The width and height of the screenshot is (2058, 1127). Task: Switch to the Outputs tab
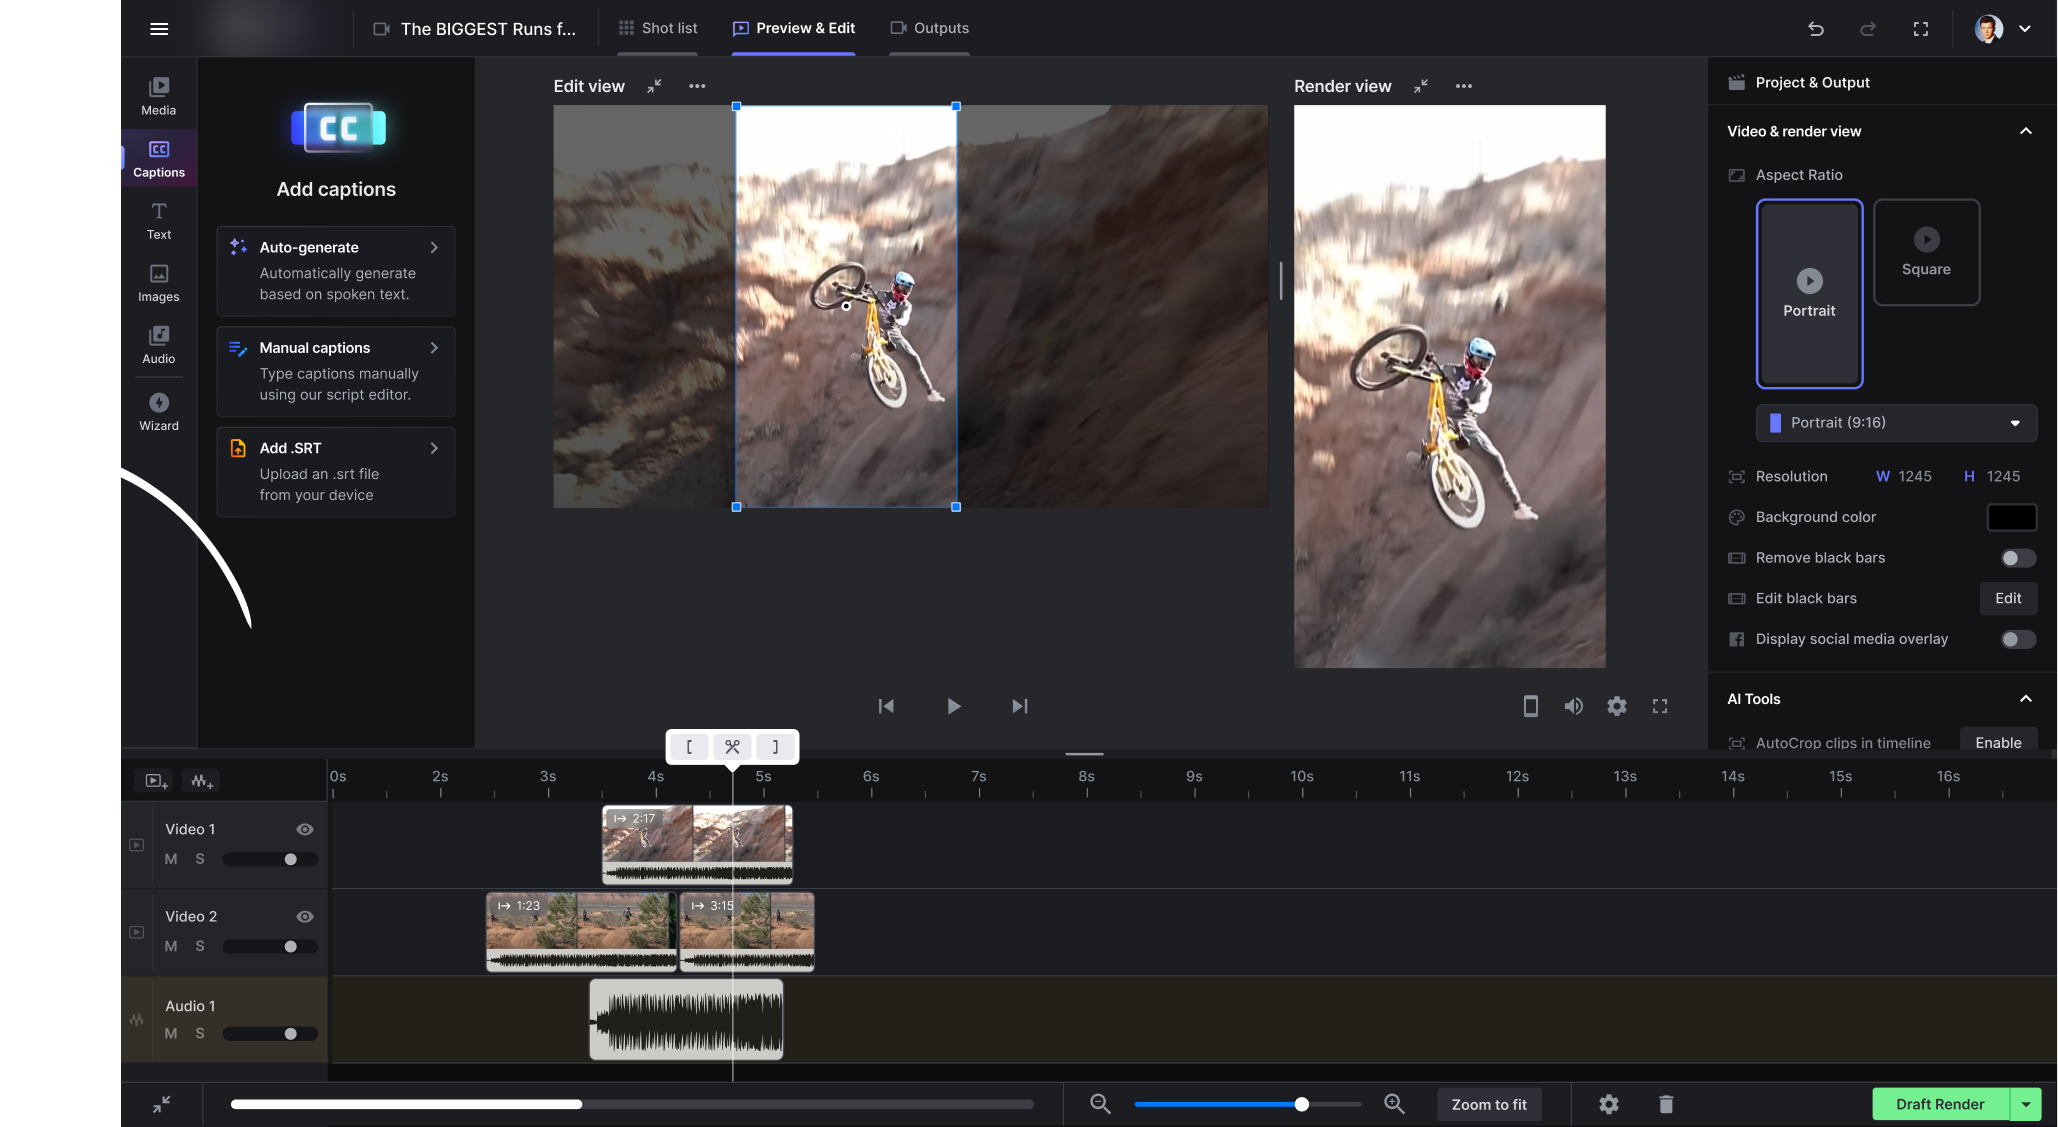coord(929,28)
